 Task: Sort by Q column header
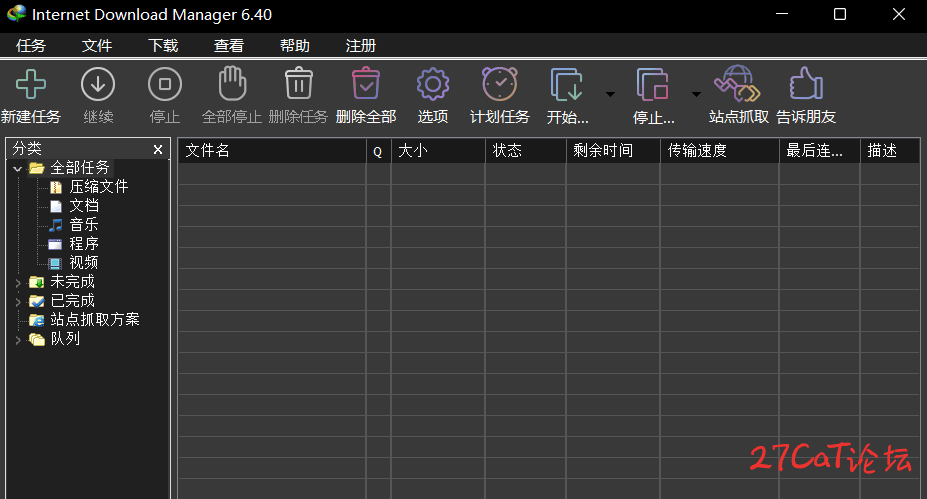pyautogui.click(x=378, y=151)
